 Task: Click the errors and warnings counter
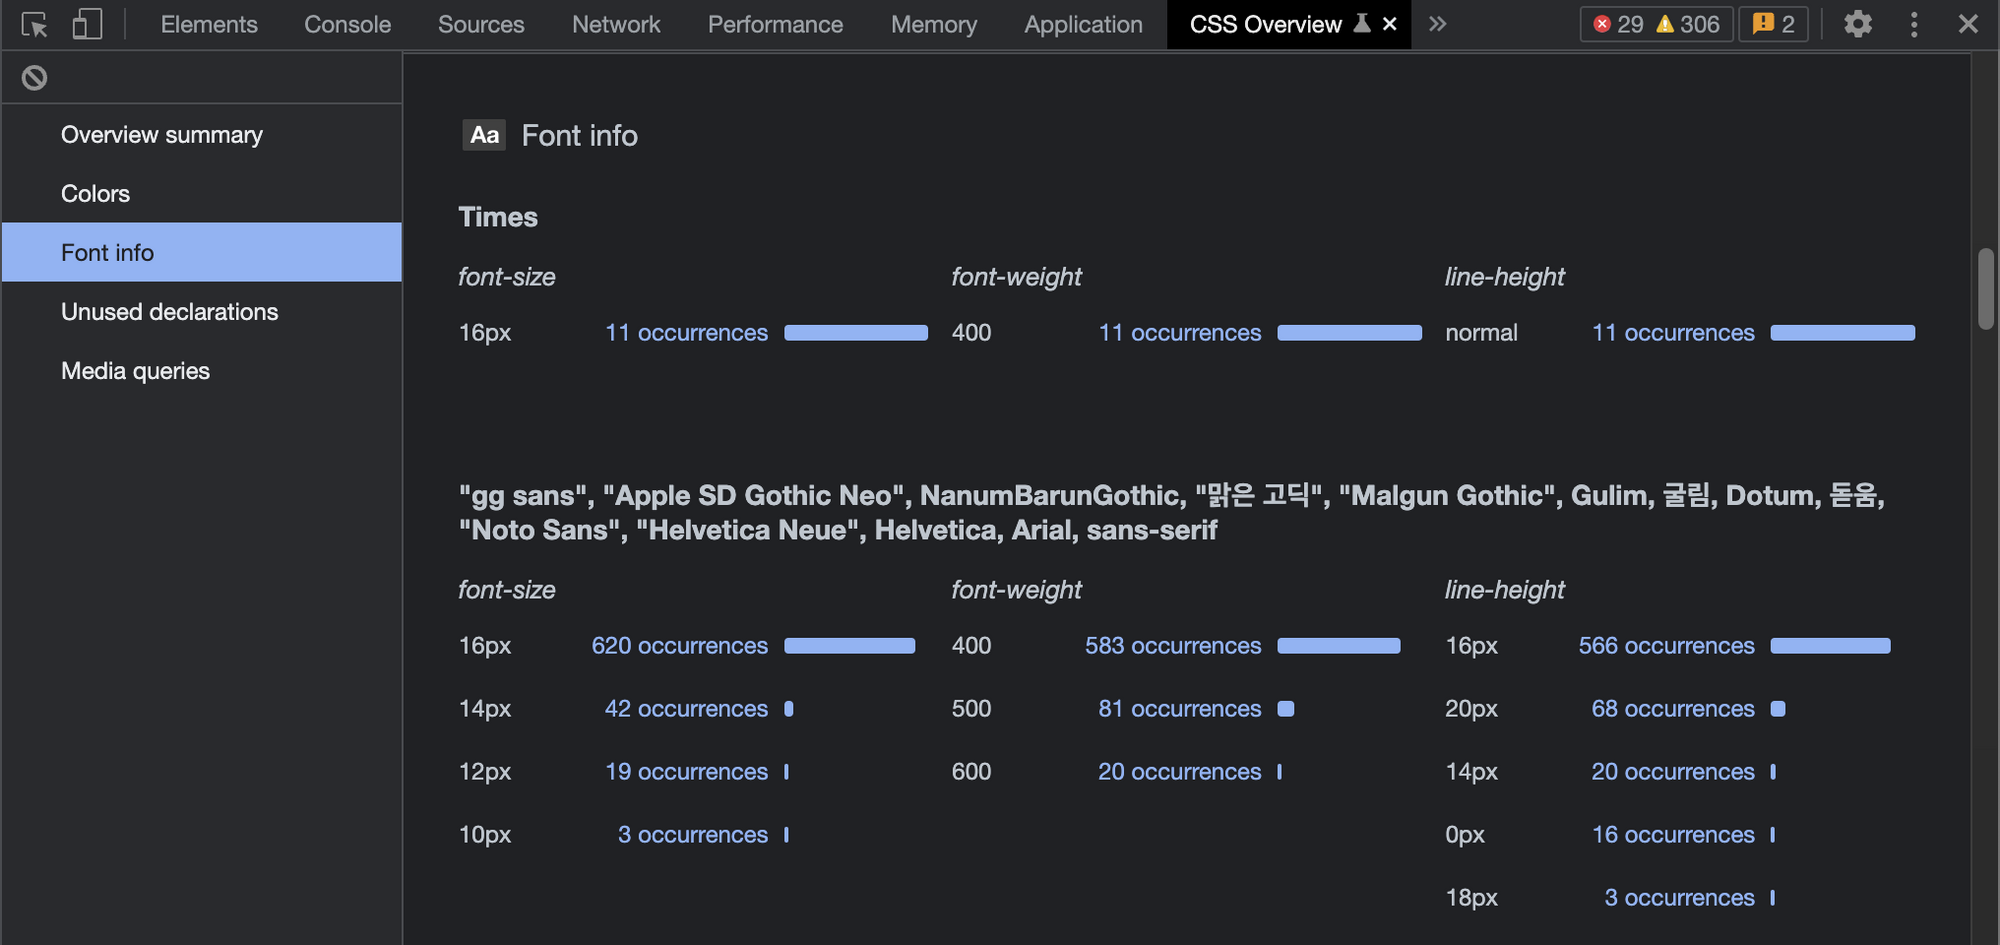1657,24
